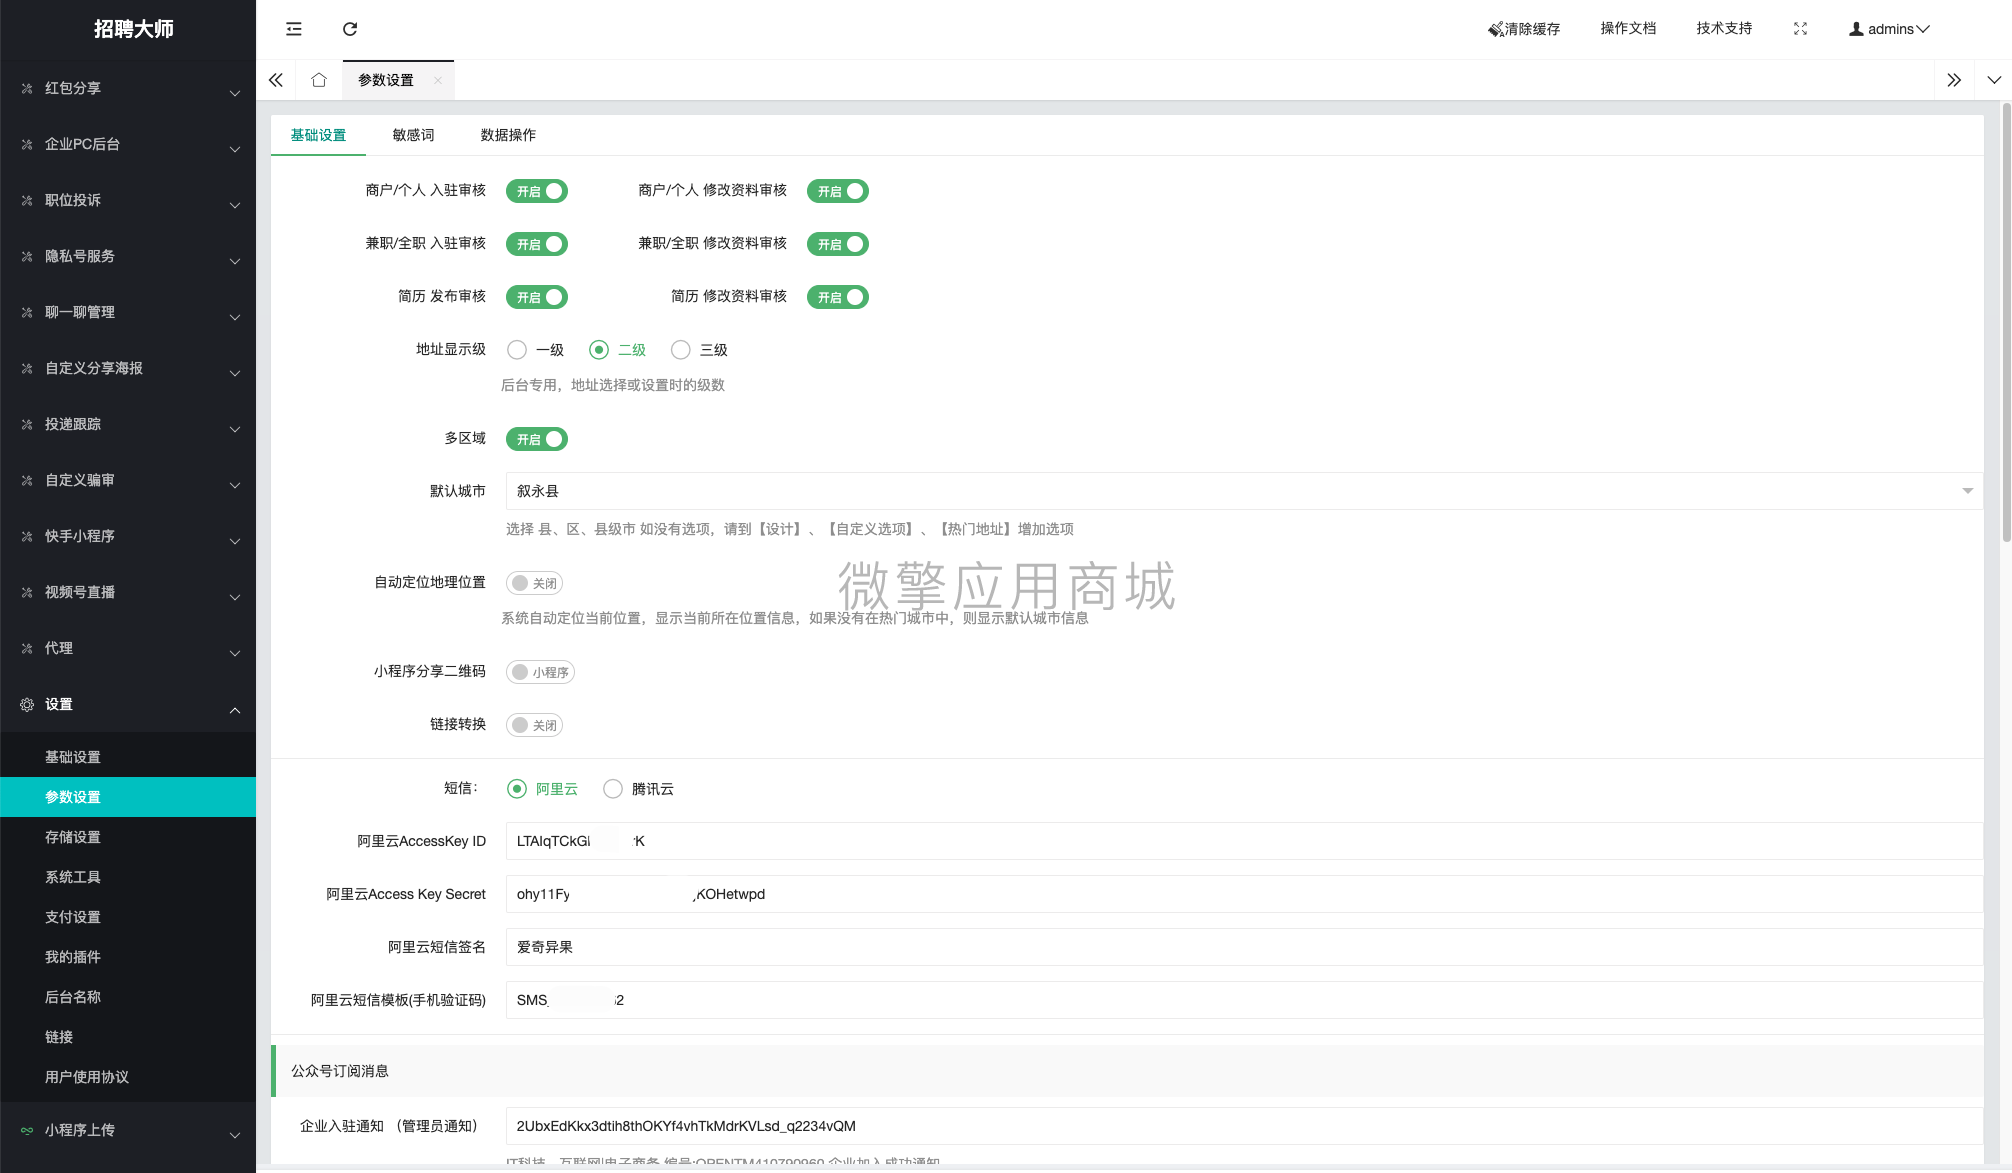Click the 隐私号服务 sidebar icon
This screenshot has height=1173, width=2012.
point(27,256)
